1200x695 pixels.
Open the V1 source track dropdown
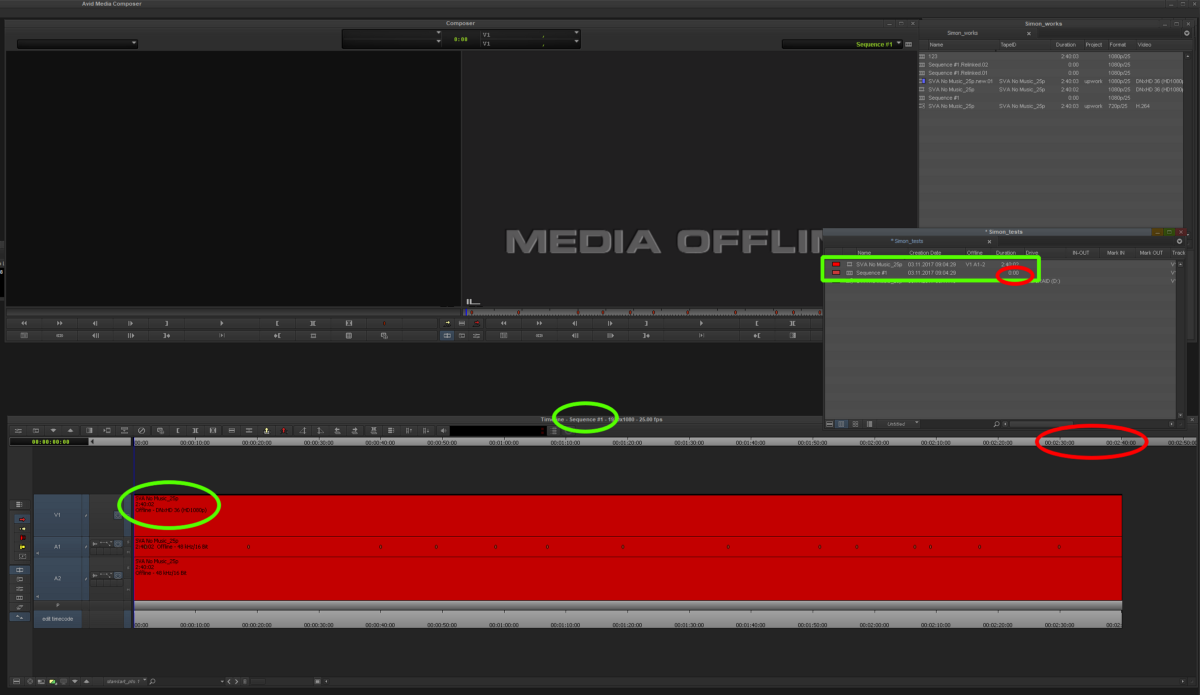click(576, 34)
